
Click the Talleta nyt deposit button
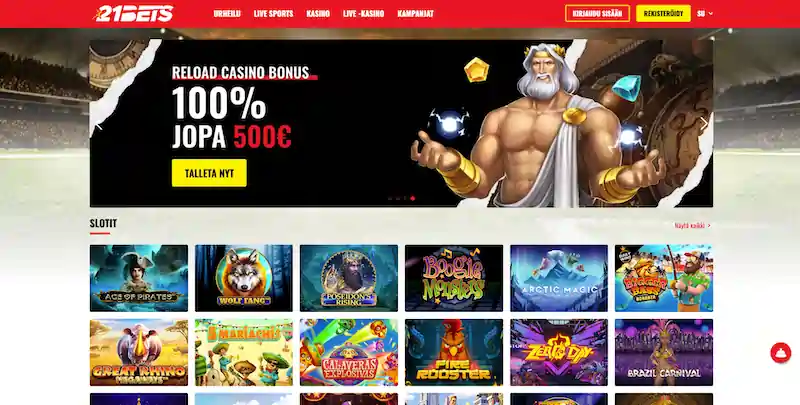click(x=209, y=173)
